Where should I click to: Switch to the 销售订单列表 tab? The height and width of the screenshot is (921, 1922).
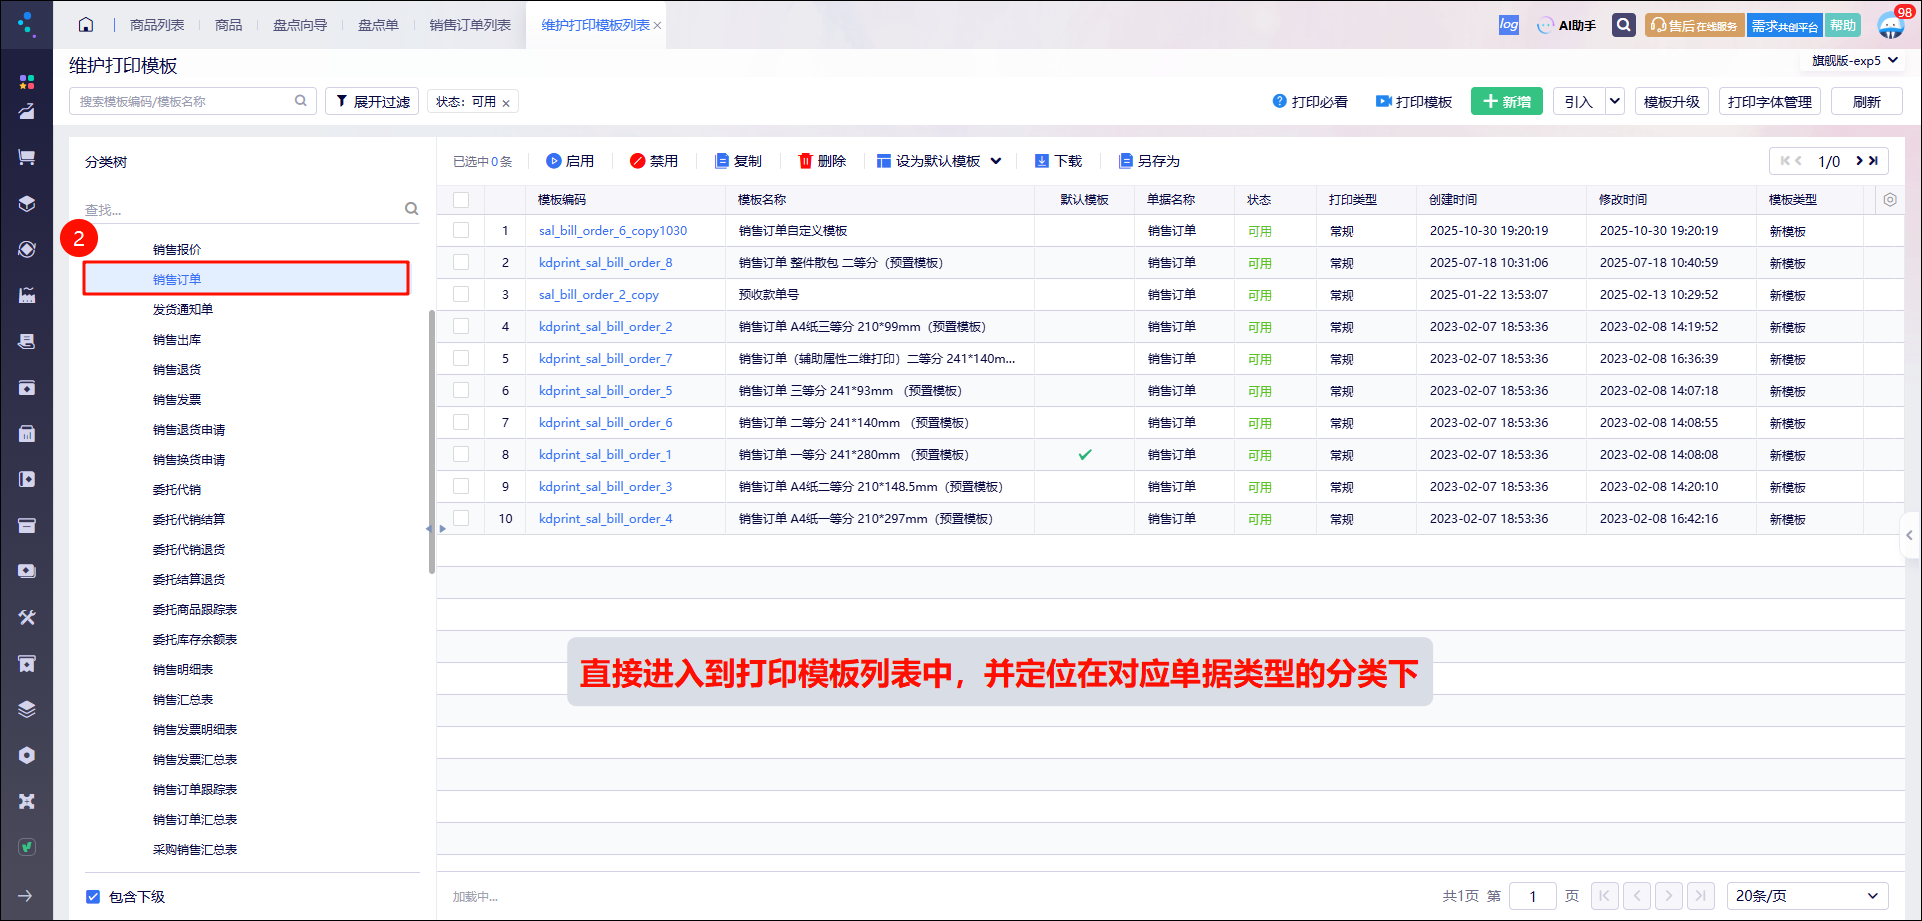[470, 25]
